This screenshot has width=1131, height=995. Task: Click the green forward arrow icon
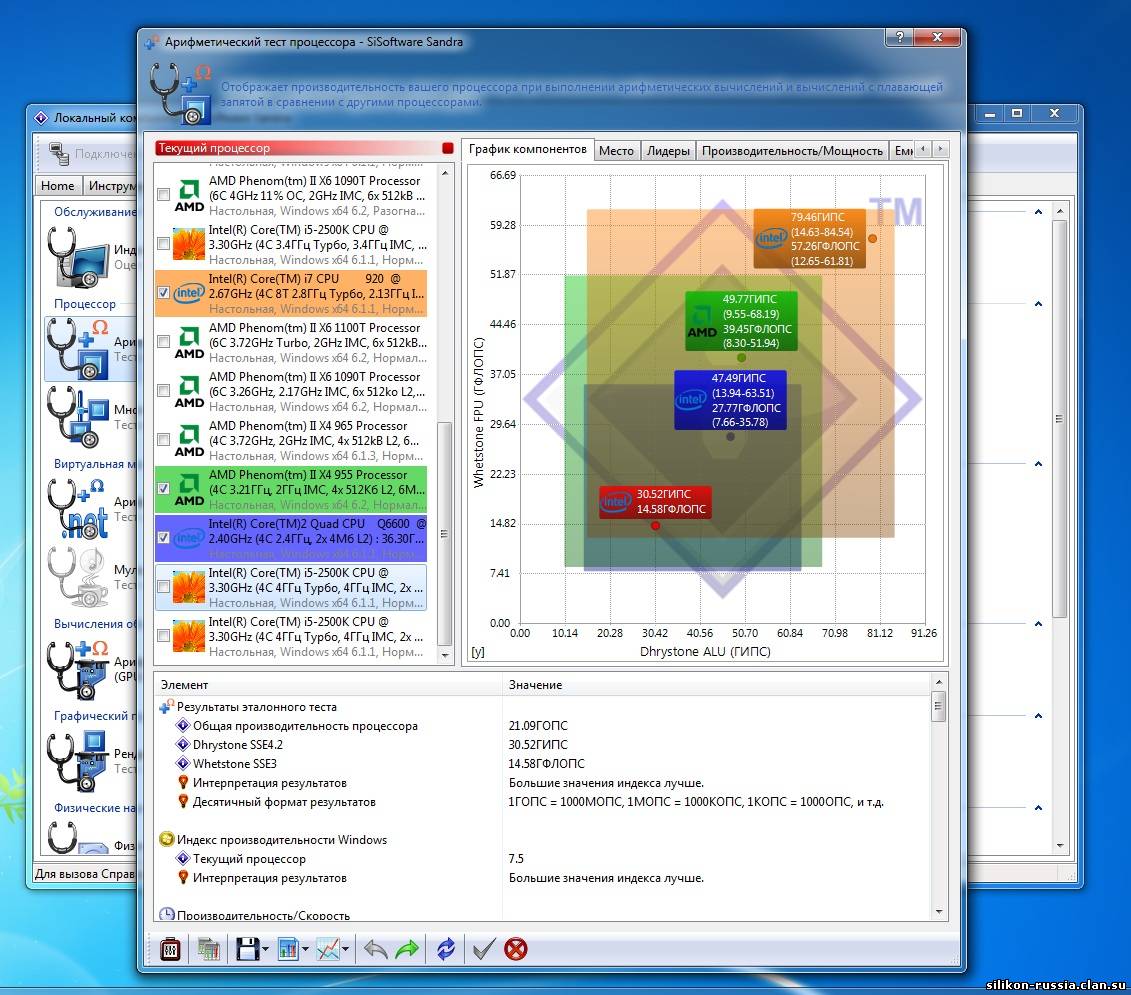(x=408, y=949)
